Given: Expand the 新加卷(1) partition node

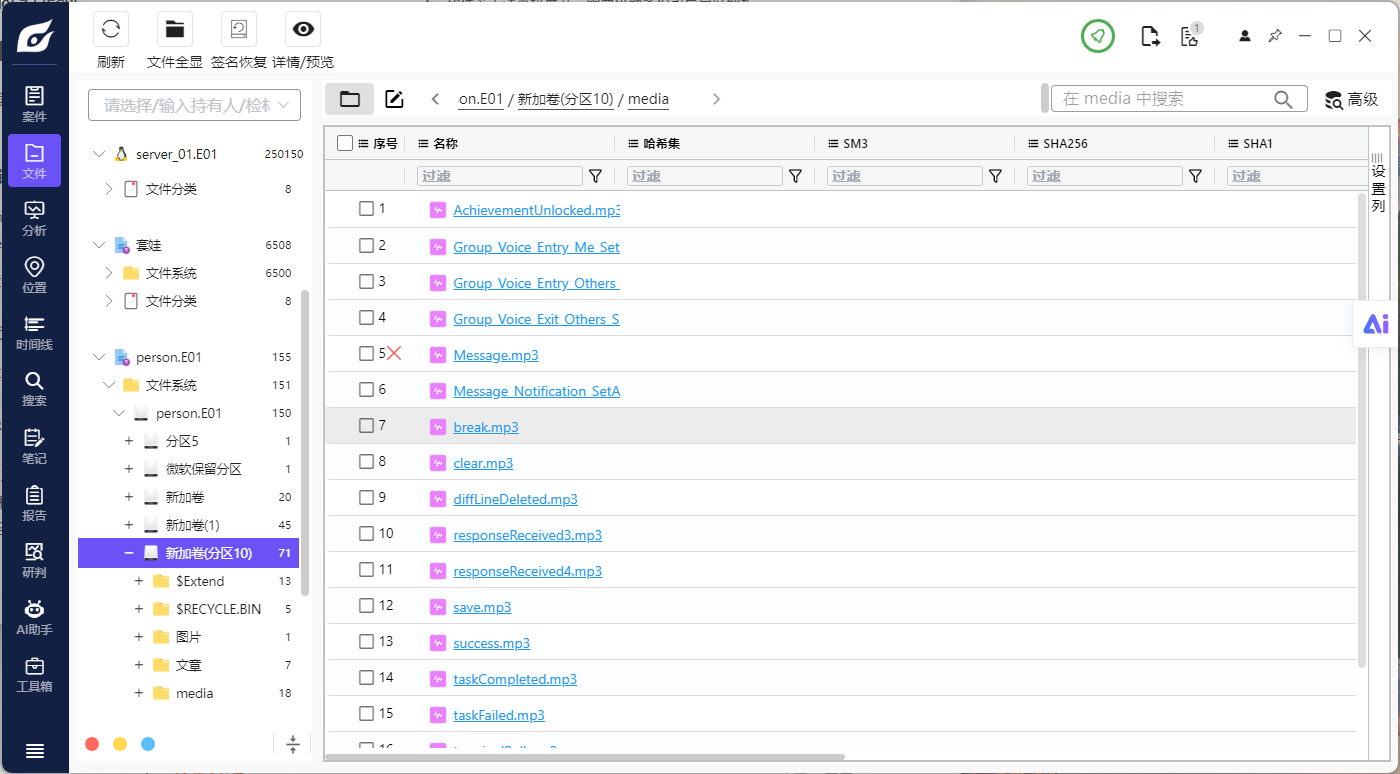Looking at the screenshot, I should (x=128, y=525).
